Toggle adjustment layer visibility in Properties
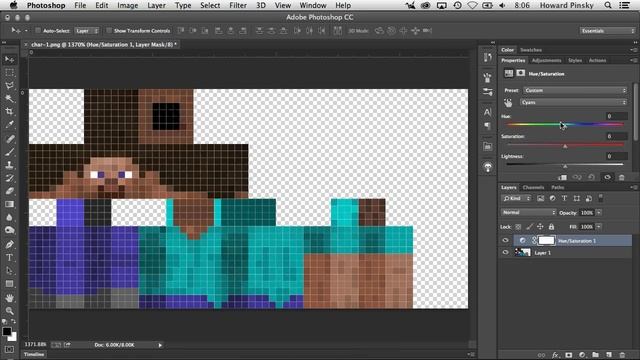The height and width of the screenshot is (360, 640). pos(607,177)
